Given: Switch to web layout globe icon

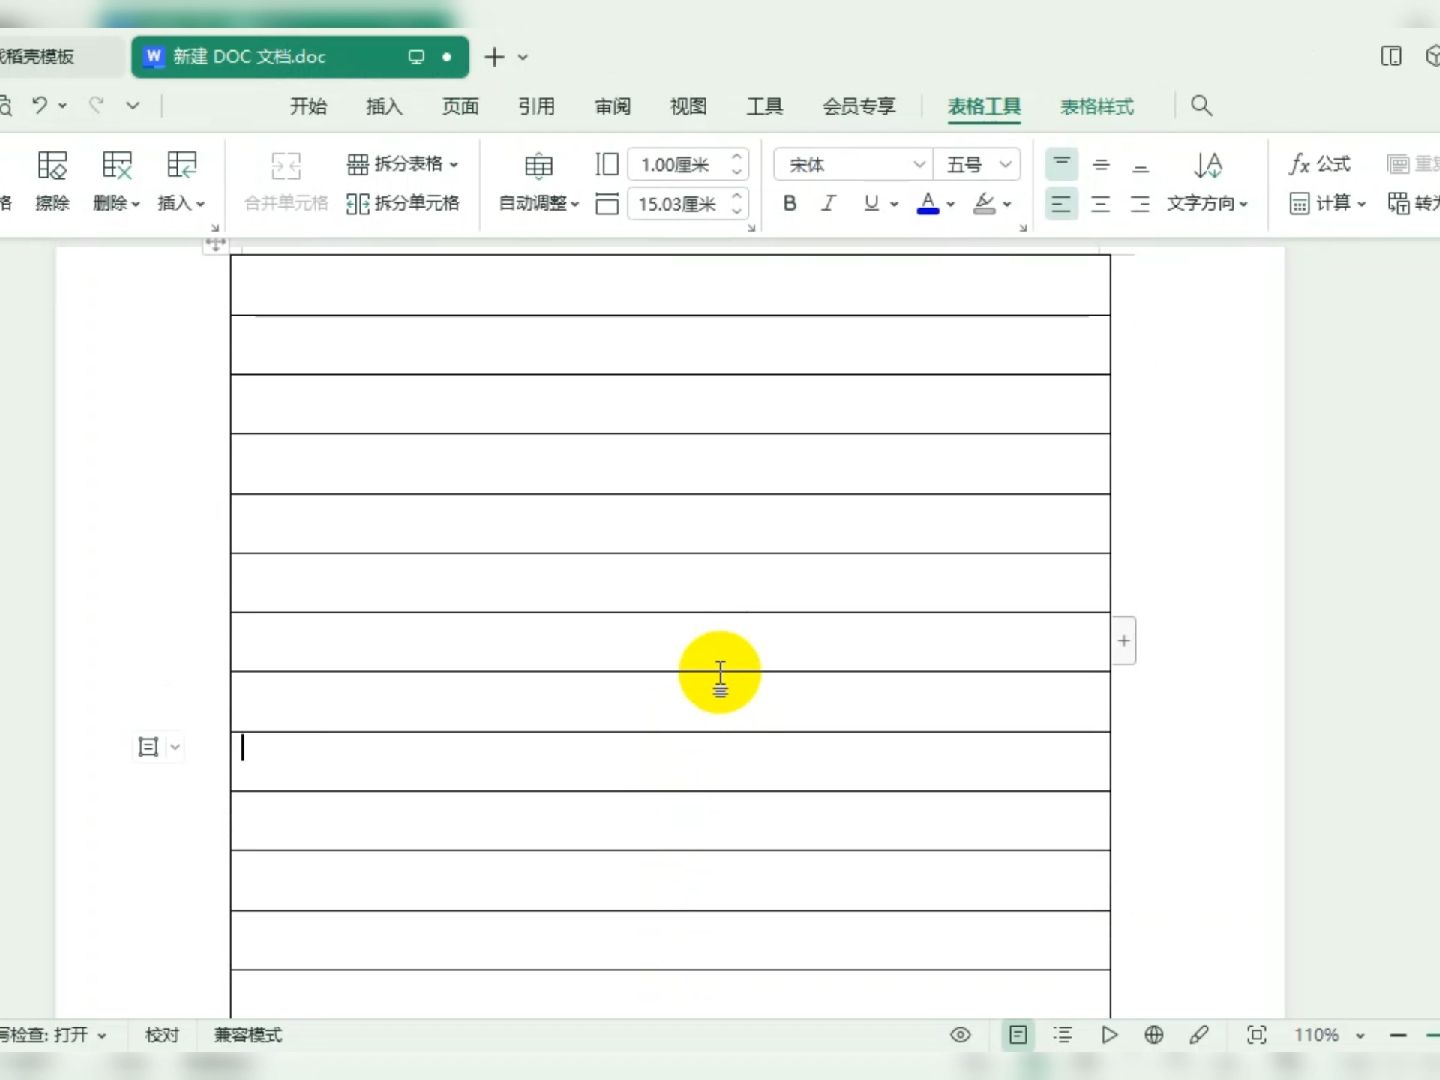Looking at the screenshot, I should 1154,1035.
